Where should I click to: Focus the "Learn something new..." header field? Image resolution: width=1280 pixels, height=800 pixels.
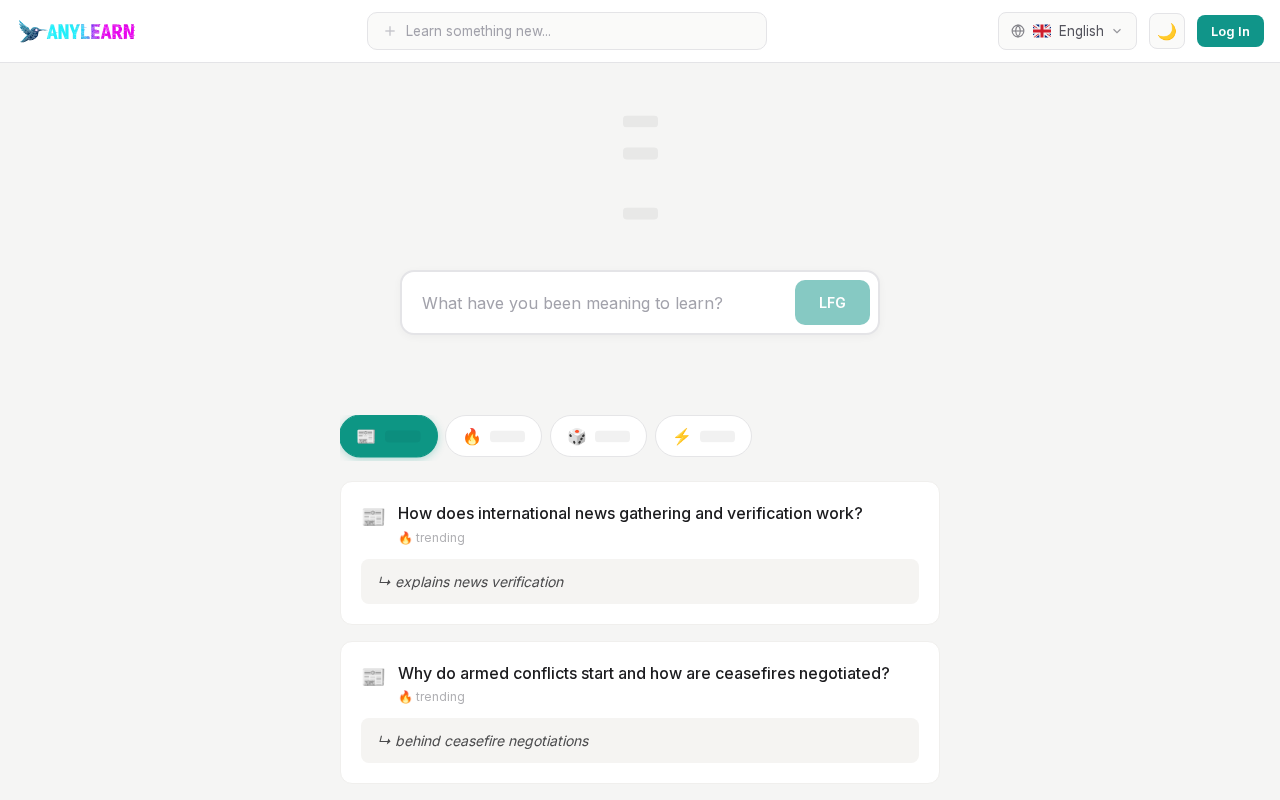tap(580, 31)
